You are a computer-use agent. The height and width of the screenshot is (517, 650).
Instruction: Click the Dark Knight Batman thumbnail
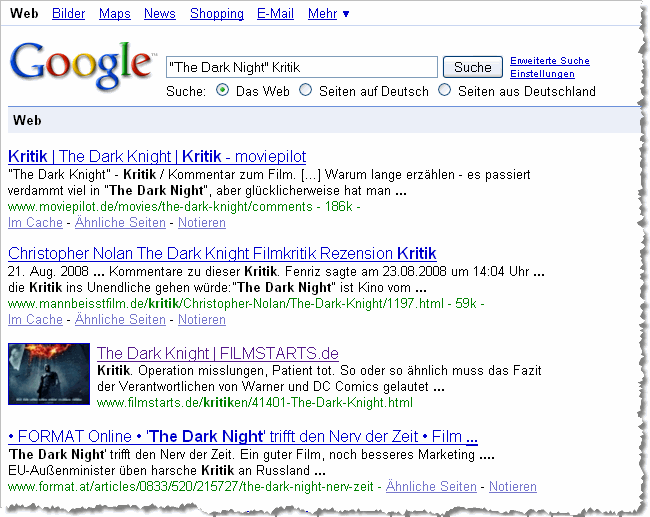[x=49, y=374]
